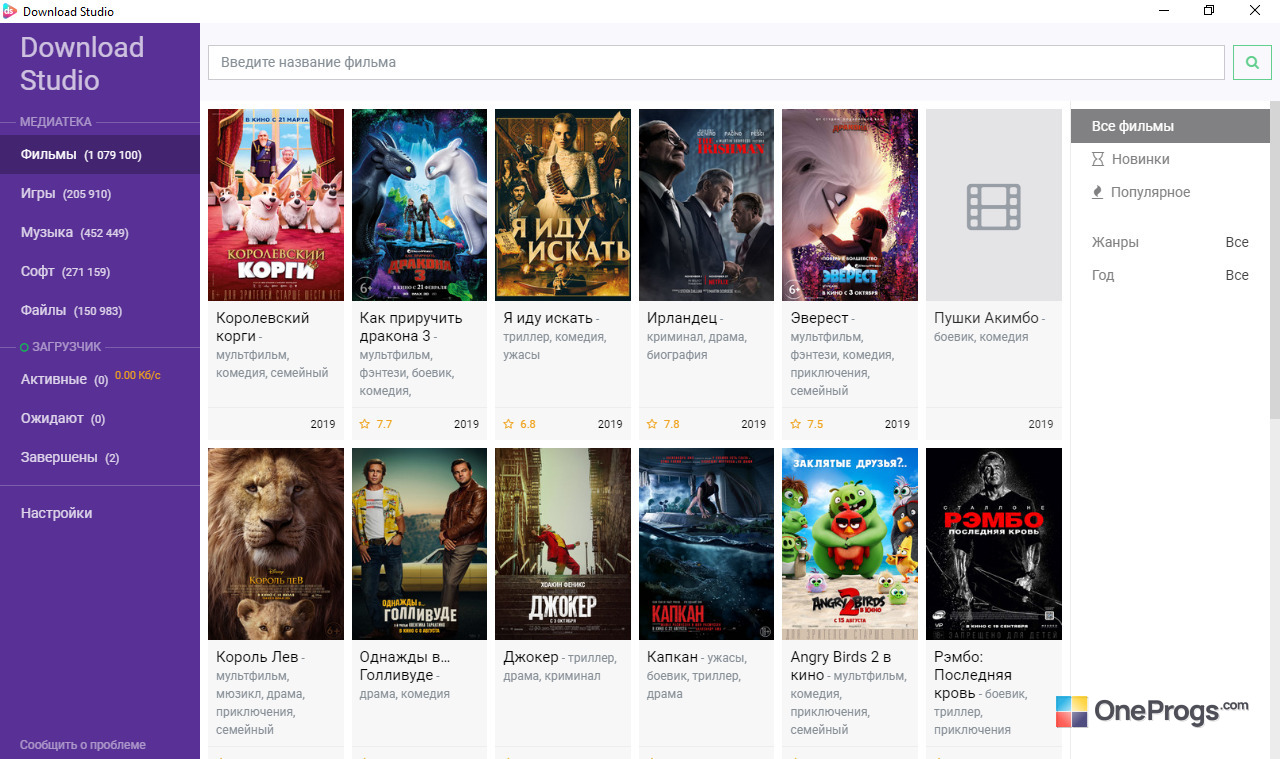Click the Король Лев title text
1280x759 pixels.
pyautogui.click(x=257, y=657)
